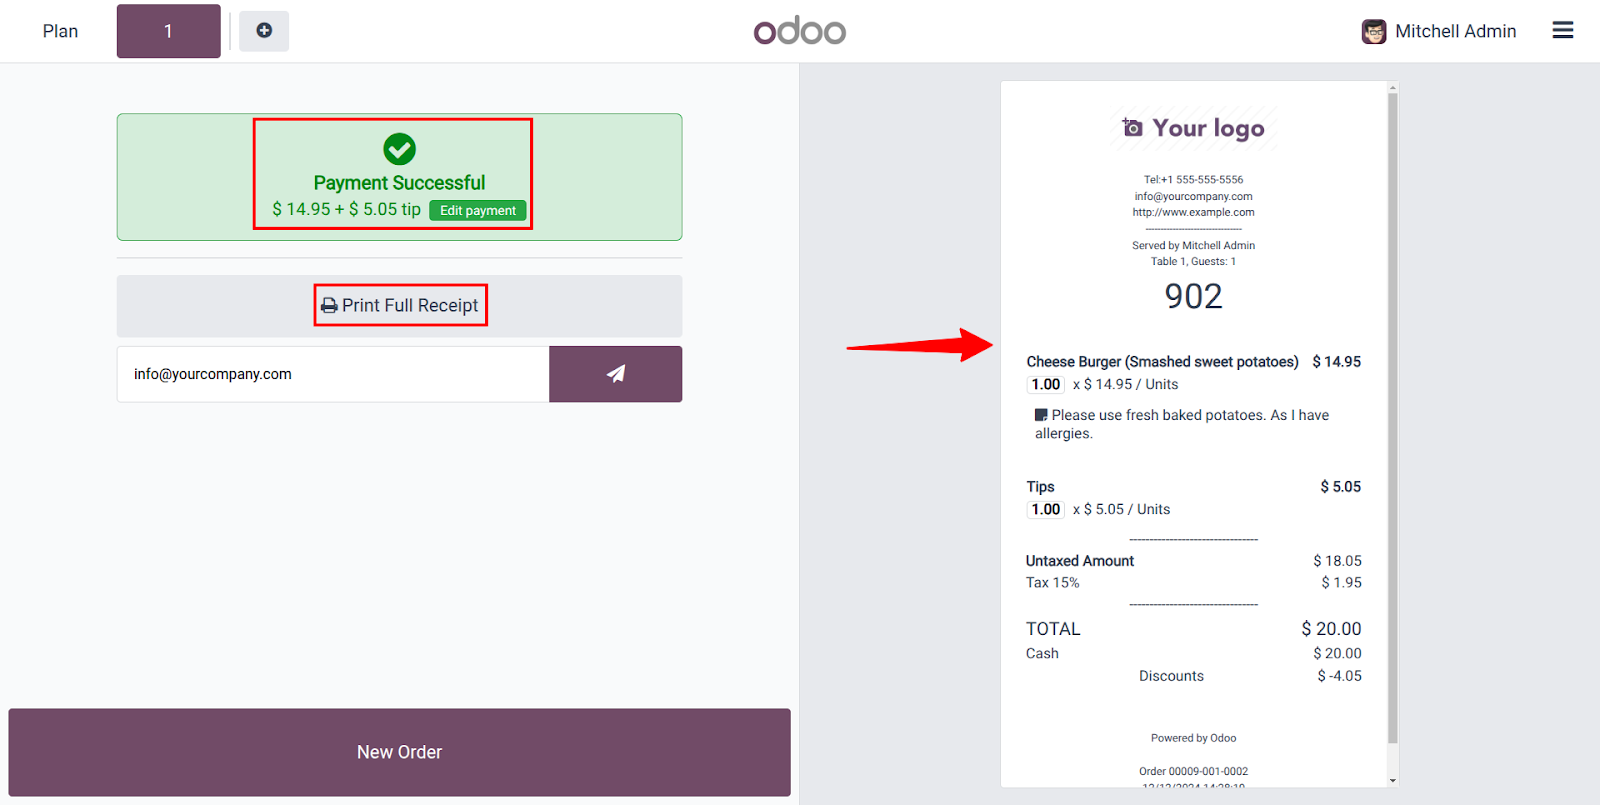Click the Odoo logo in header

(x=800, y=31)
